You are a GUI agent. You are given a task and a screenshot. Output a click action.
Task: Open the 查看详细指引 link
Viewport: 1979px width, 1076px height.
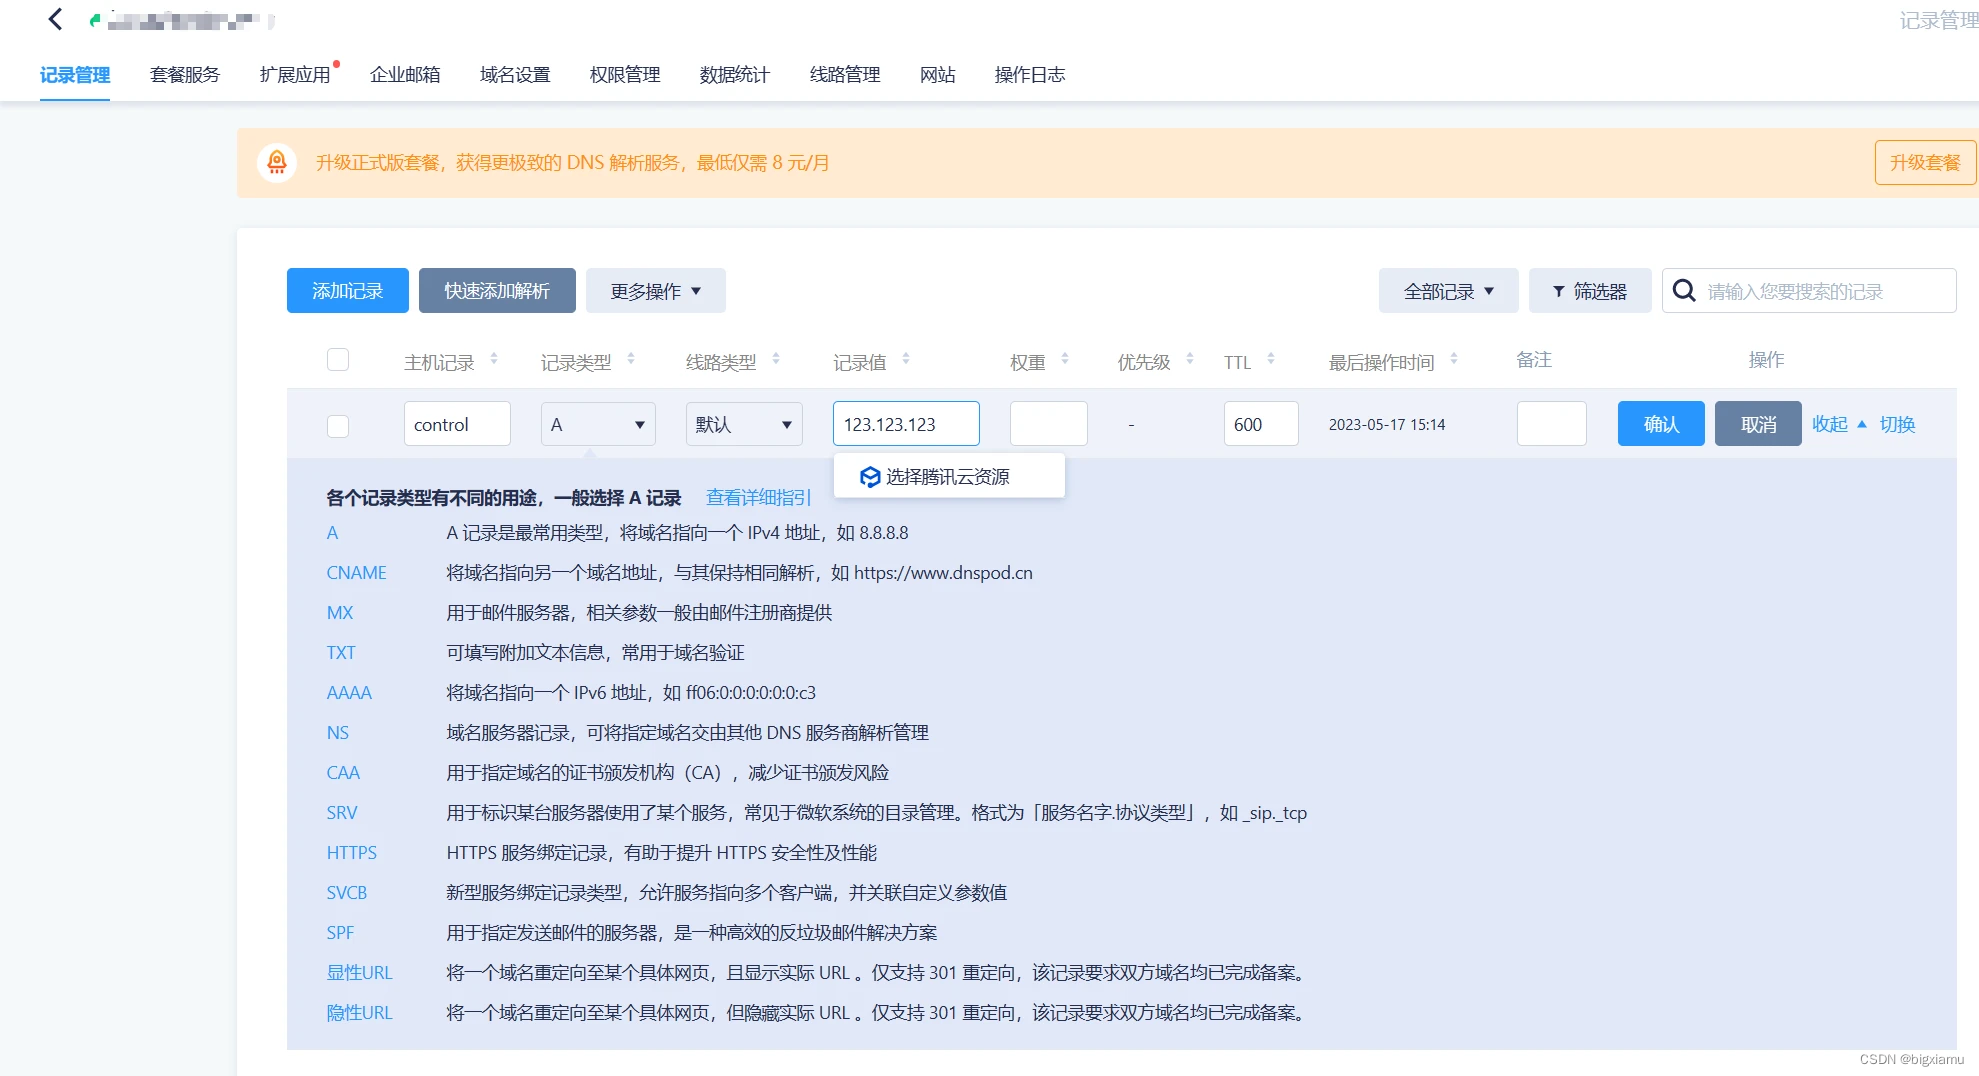point(758,497)
